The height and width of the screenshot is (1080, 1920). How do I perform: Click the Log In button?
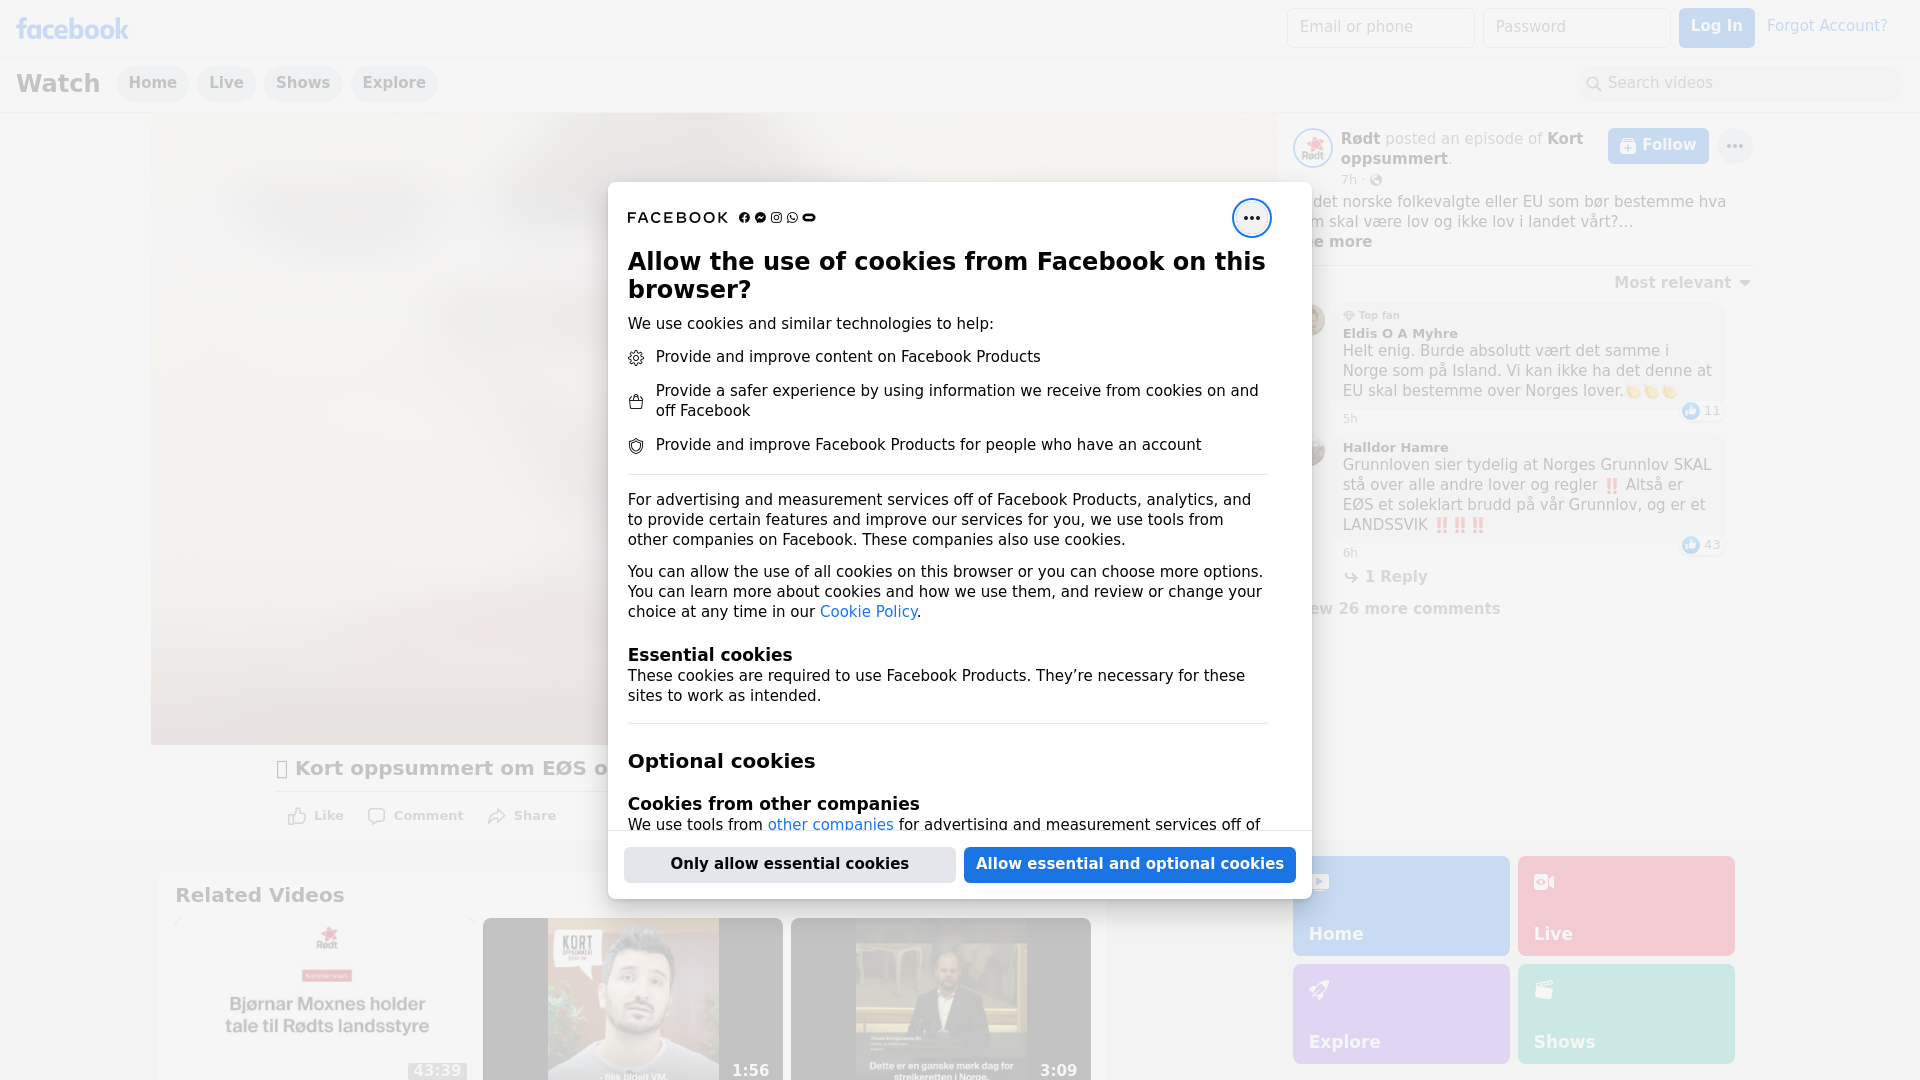(x=1716, y=28)
